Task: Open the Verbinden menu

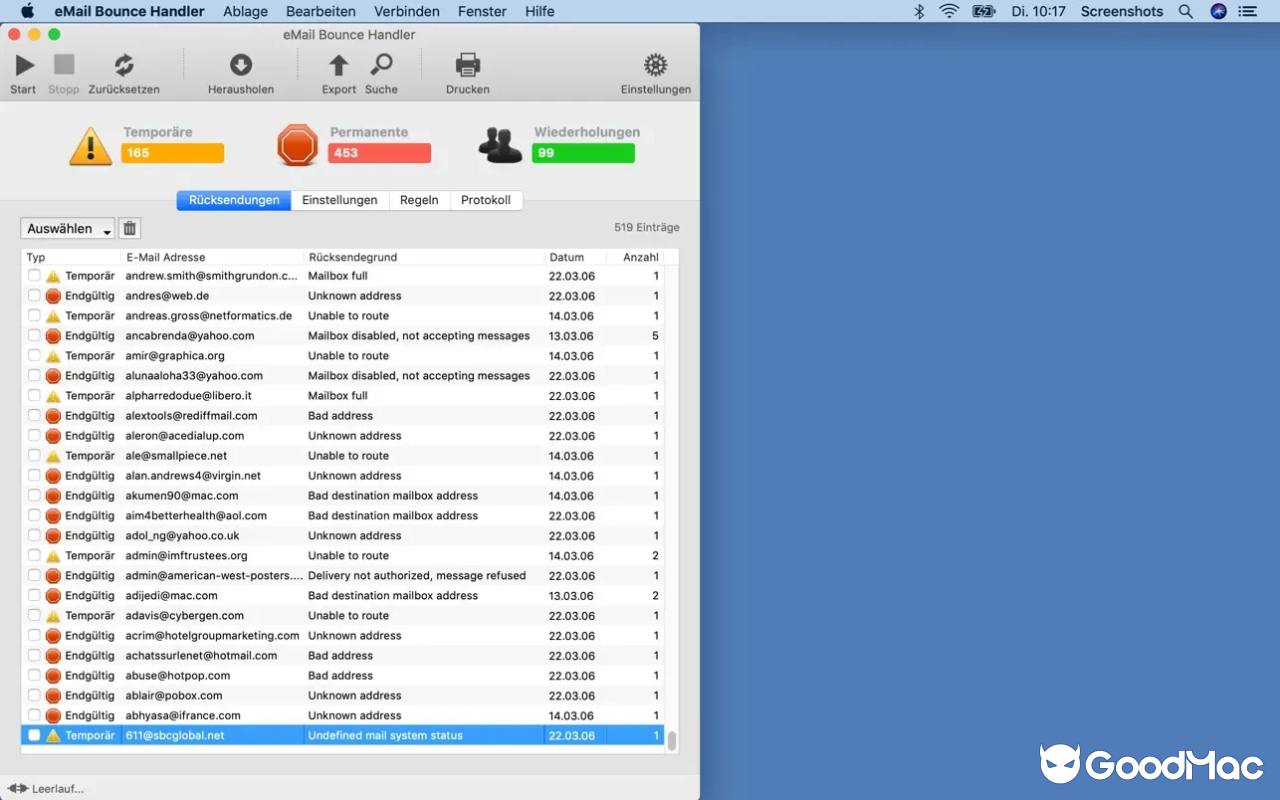Action: click(x=406, y=11)
